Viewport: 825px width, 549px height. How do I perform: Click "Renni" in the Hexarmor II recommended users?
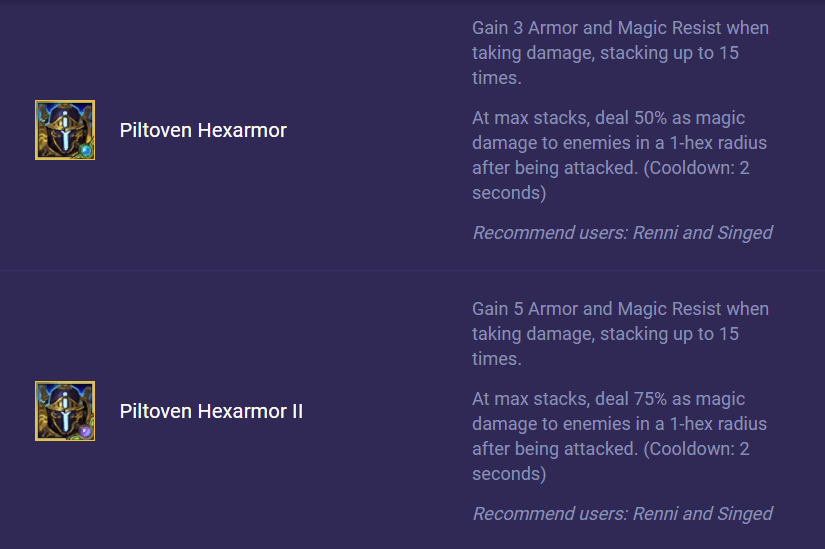(x=656, y=514)
